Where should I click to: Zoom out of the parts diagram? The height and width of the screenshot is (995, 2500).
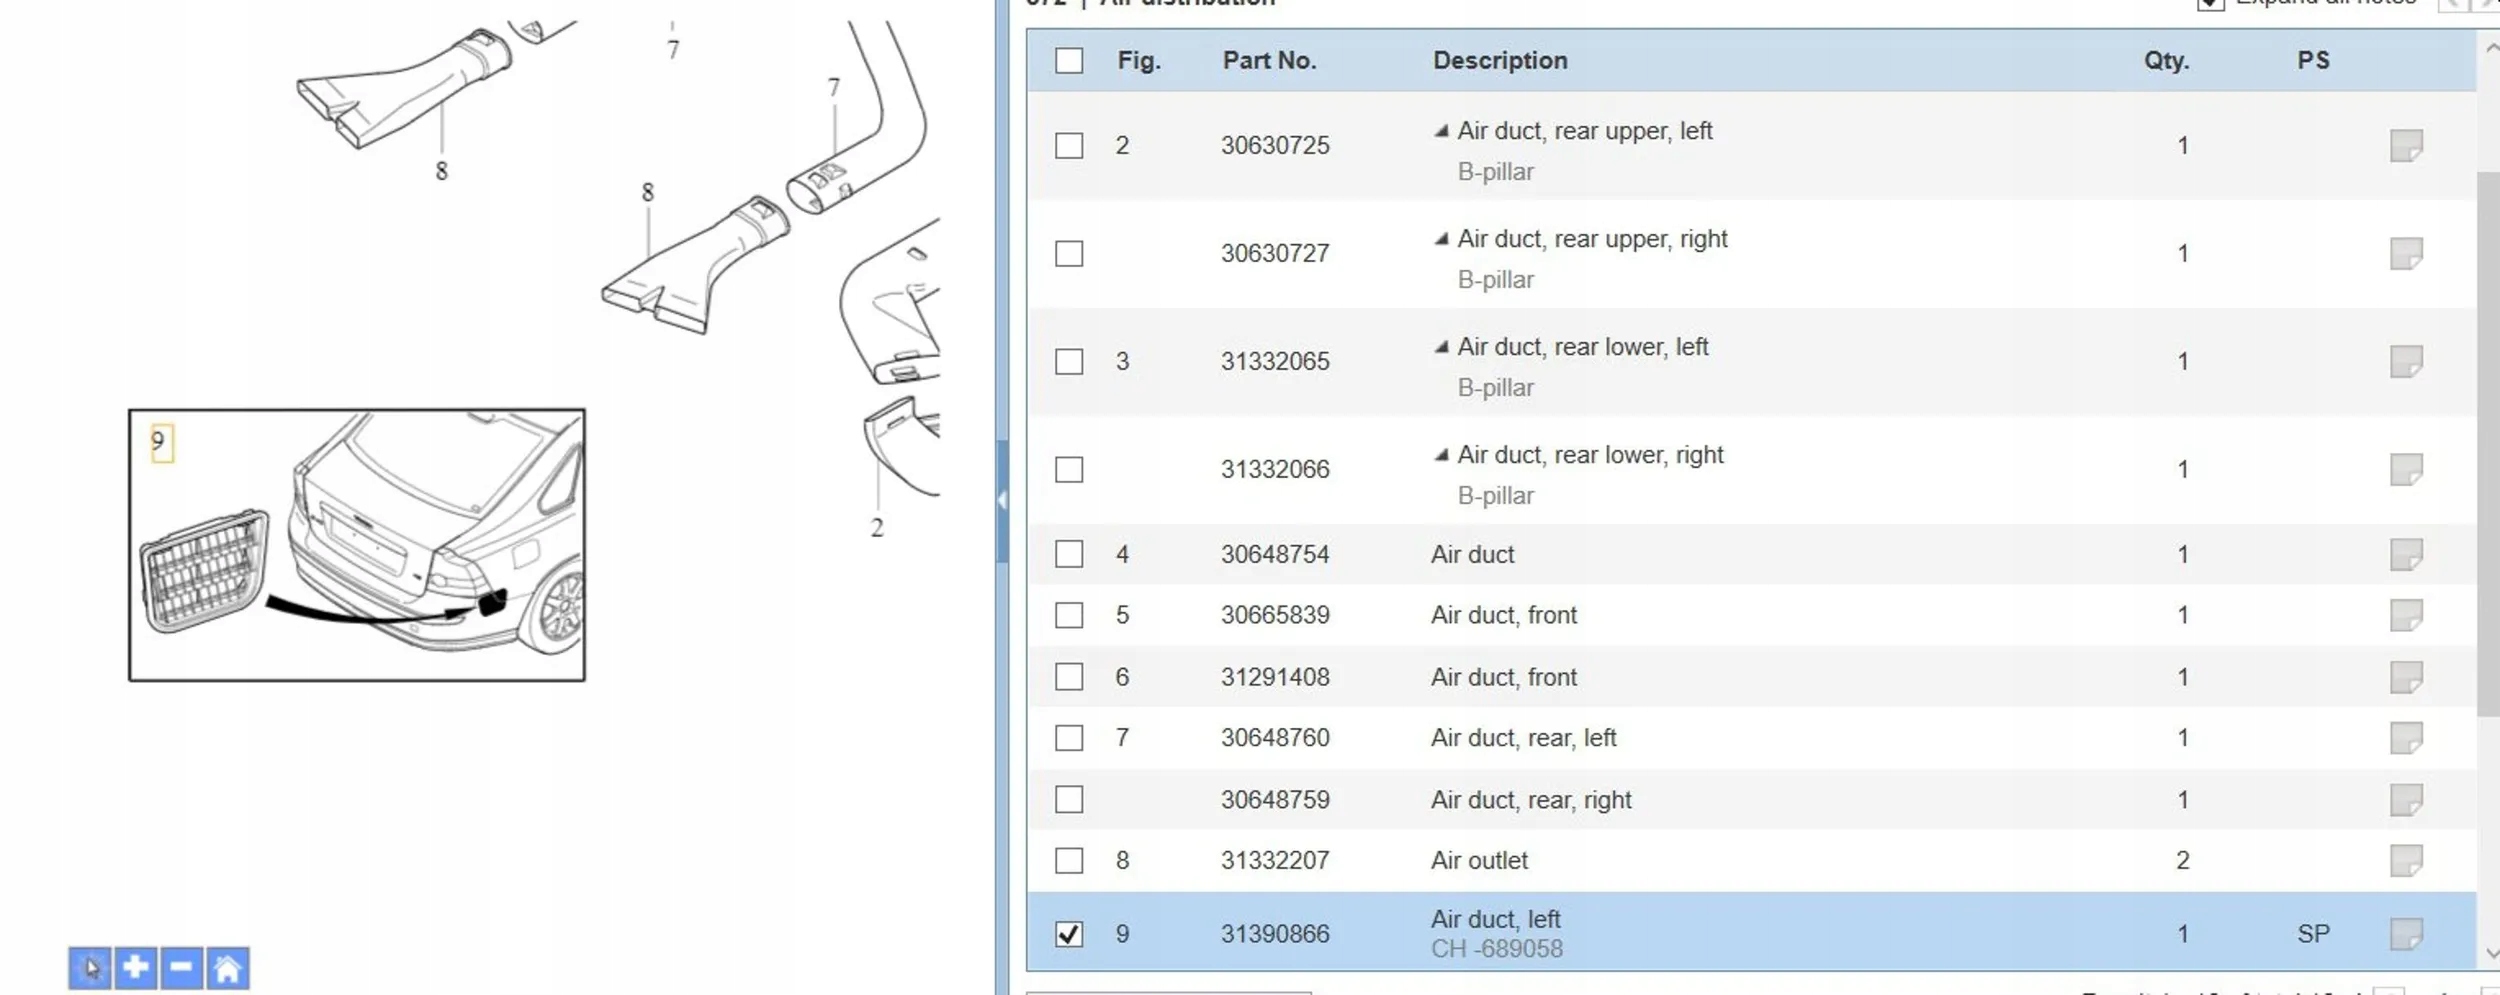[x=181, y=968]
